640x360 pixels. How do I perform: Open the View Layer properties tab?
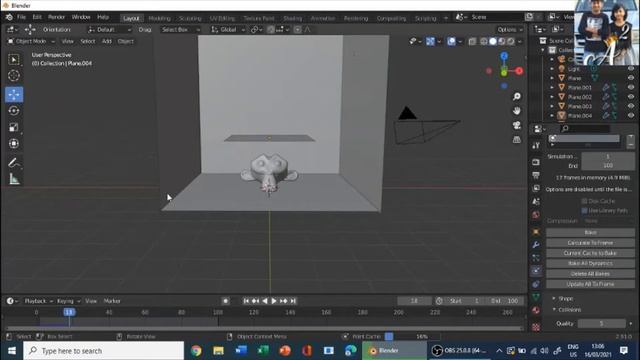pyautogui.click(x=536, y=188)
